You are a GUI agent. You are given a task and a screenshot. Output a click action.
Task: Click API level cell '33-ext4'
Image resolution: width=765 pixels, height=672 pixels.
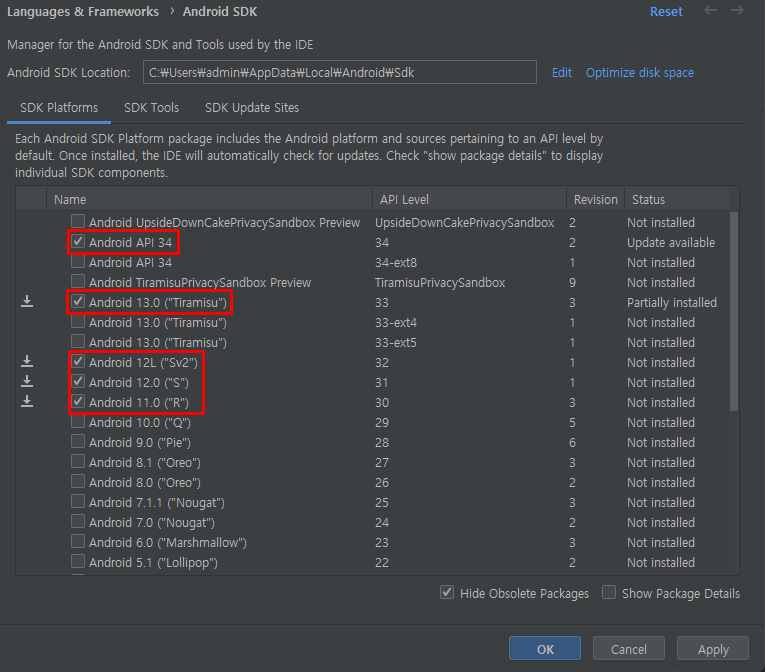click(396, 323)
